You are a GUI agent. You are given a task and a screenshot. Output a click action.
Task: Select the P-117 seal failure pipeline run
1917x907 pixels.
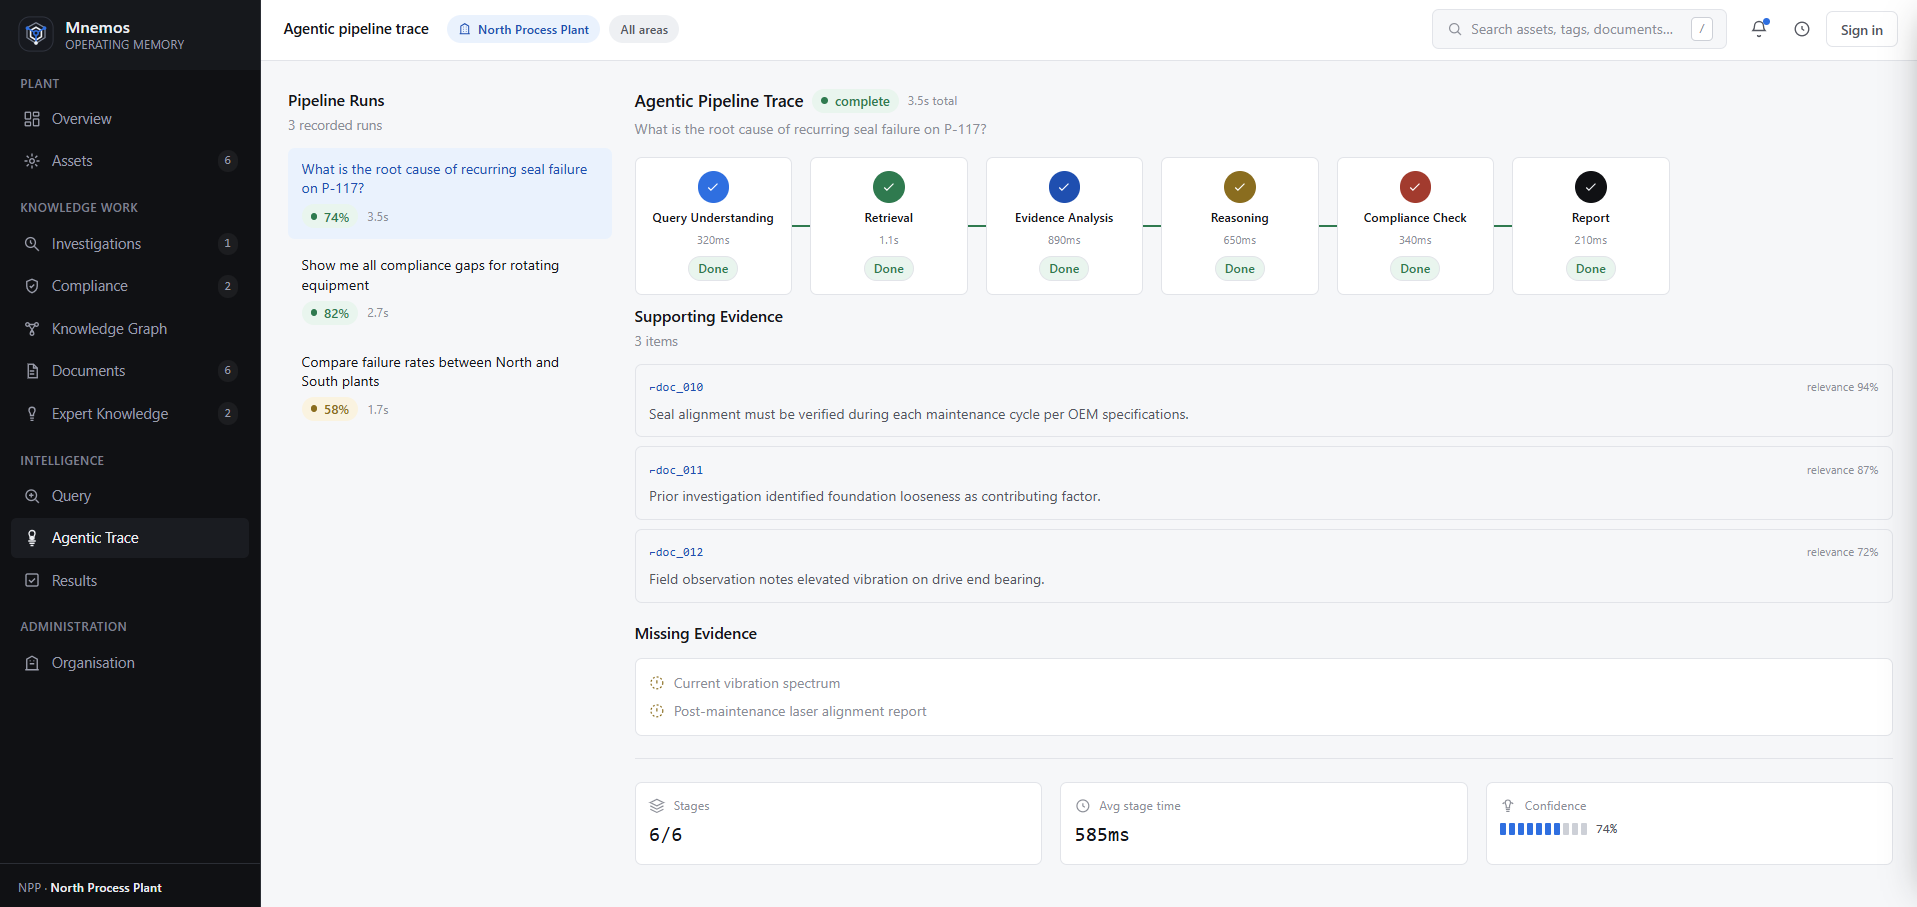click(x=449, y=193)
